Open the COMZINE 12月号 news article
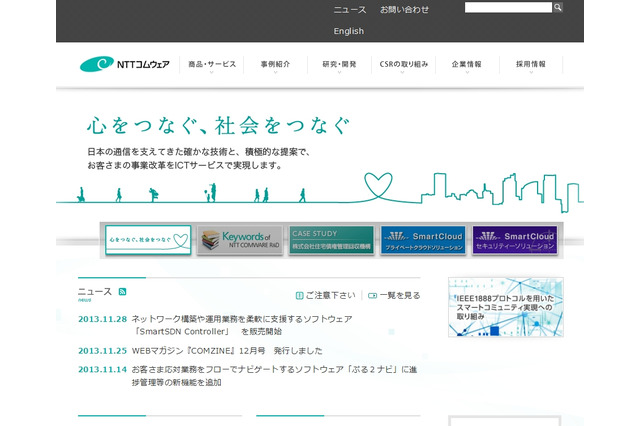 click(227, 351)
